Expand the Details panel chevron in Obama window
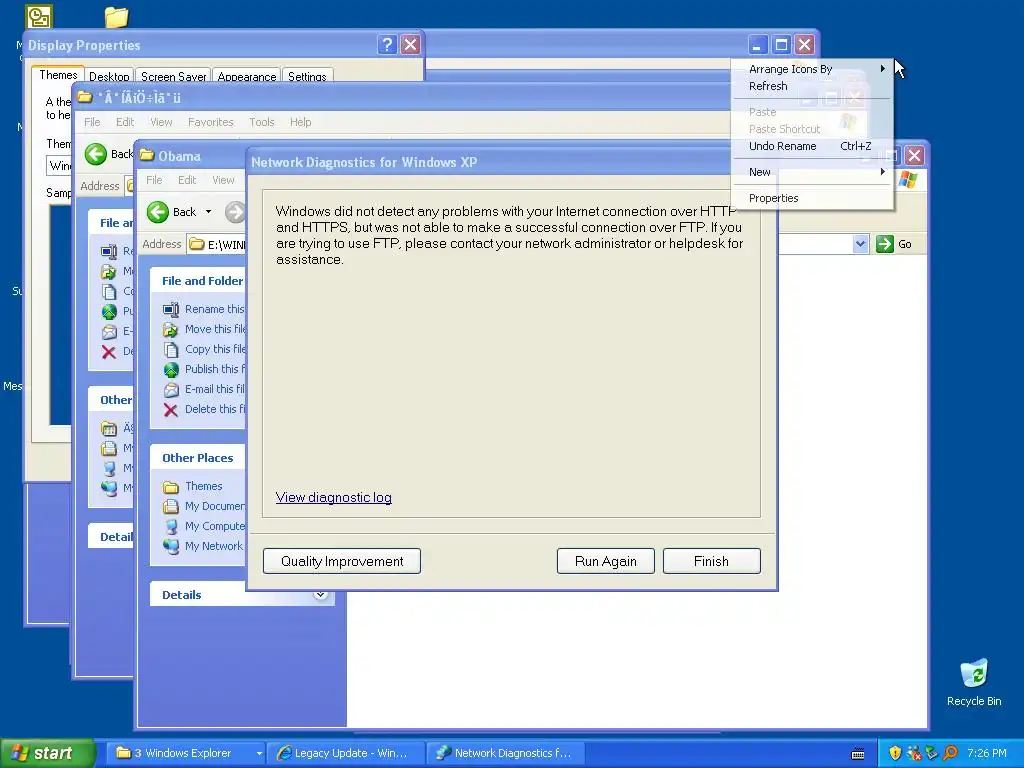1024x768 pixels. point(320,594)
